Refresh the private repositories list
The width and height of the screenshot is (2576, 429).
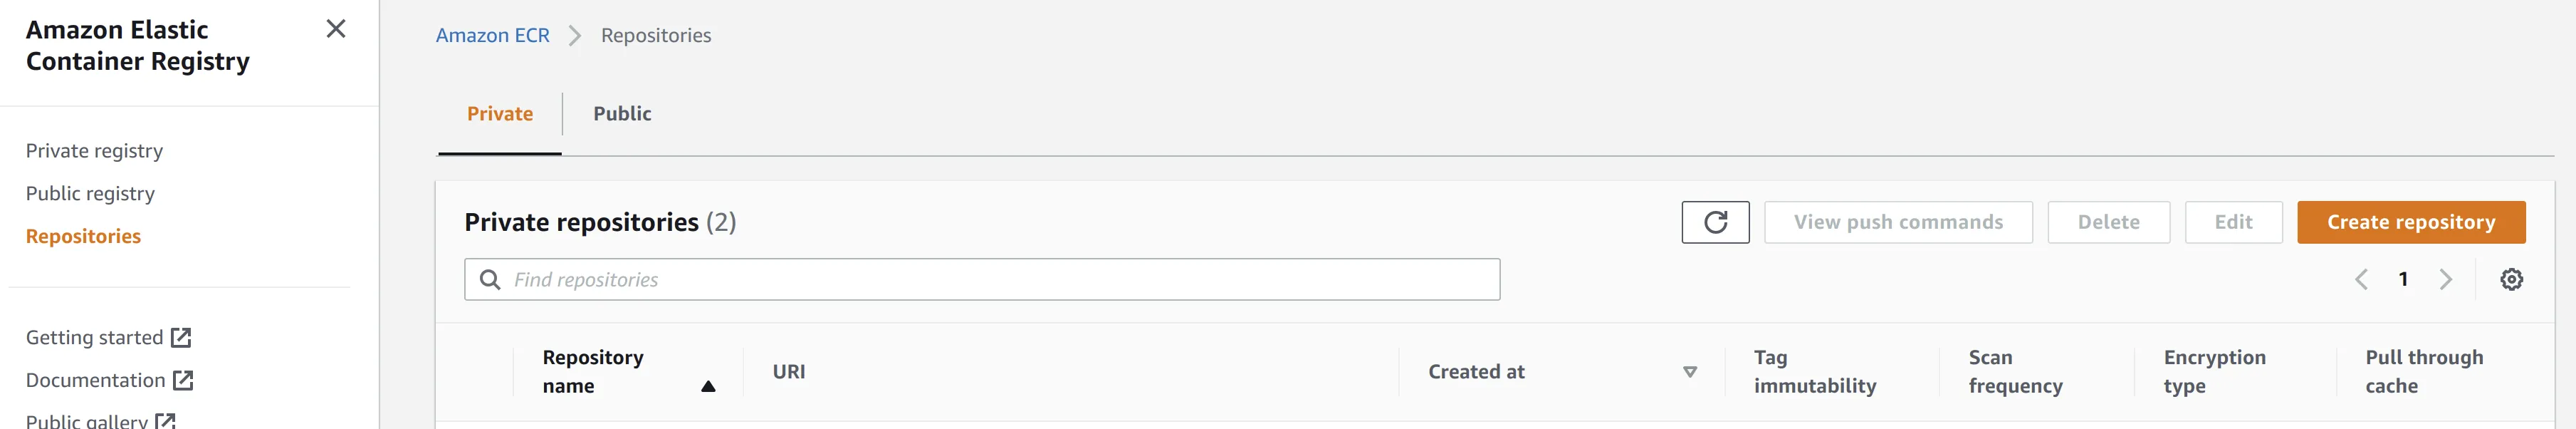click(x=1715, y=222)
